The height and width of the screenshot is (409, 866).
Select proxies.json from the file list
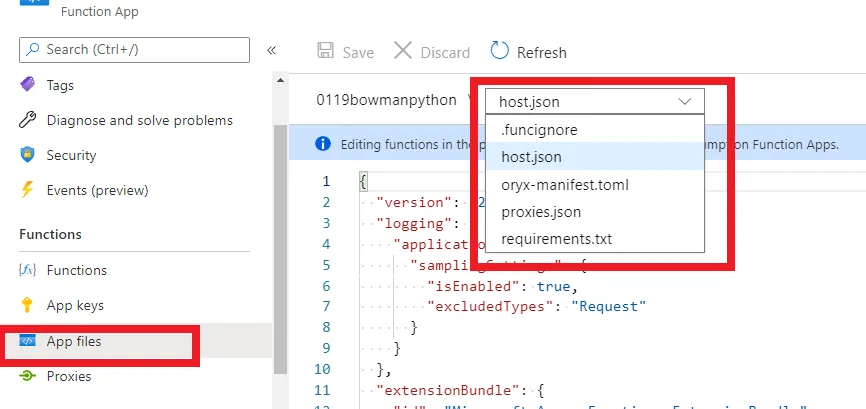click(x=541, y=212)
